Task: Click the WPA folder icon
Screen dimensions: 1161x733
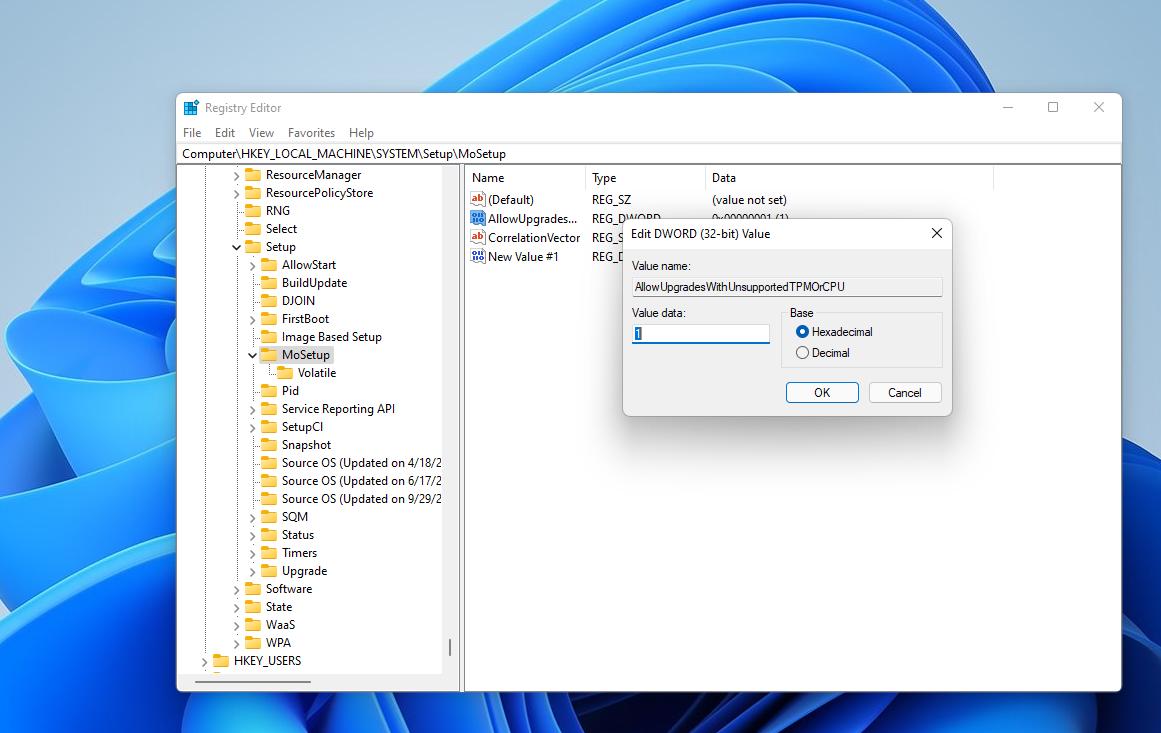Action: [x=253, y=643]
